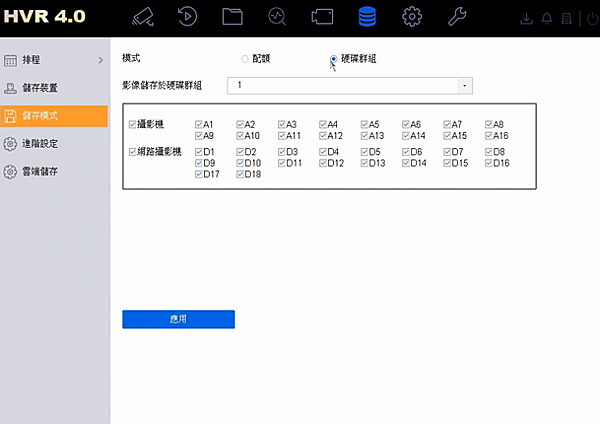Toggle the 攝影機 select-all checkbox
Viewport: 600px width, 424px height.
(132, 124)
